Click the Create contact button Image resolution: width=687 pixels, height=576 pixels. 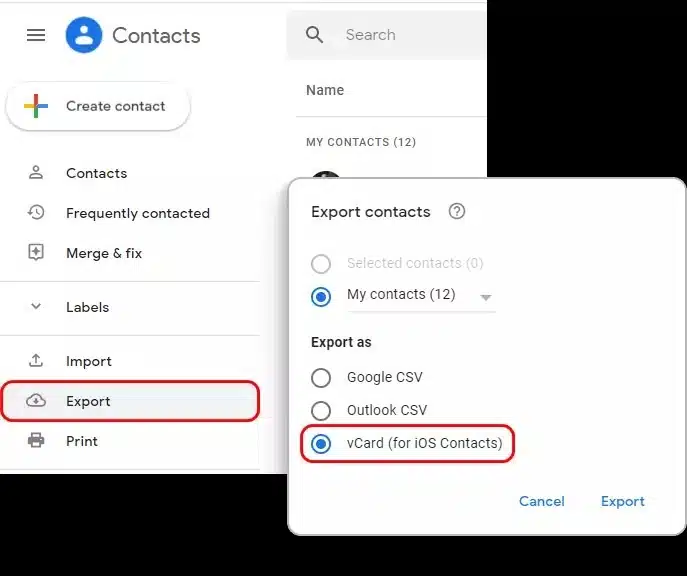[98, 107]
